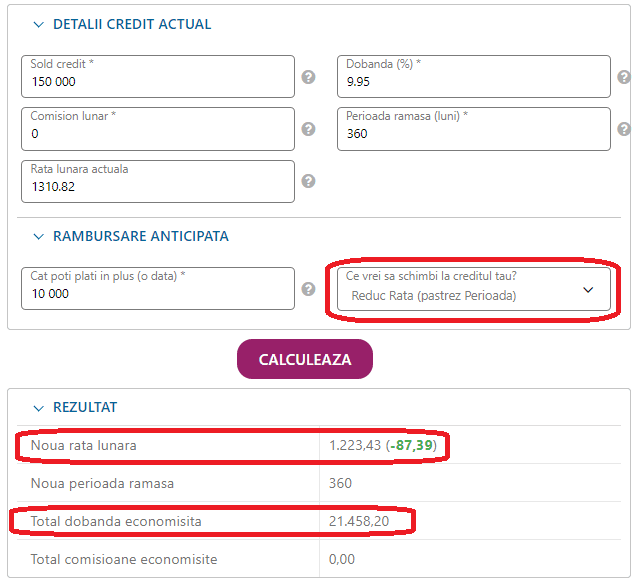Click help icon beside Dobanda field
Screen dimensions: 641x585
point(624,77)
